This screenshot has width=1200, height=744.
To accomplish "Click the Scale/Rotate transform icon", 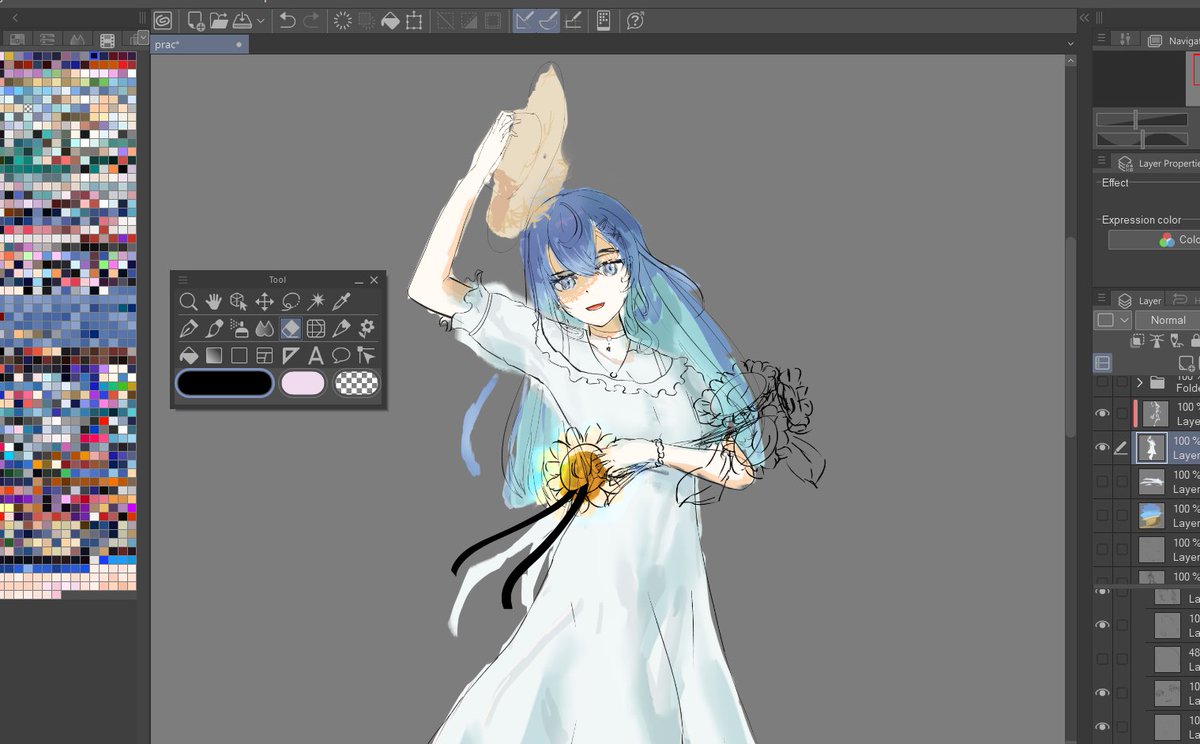I will tap(414, 20).
